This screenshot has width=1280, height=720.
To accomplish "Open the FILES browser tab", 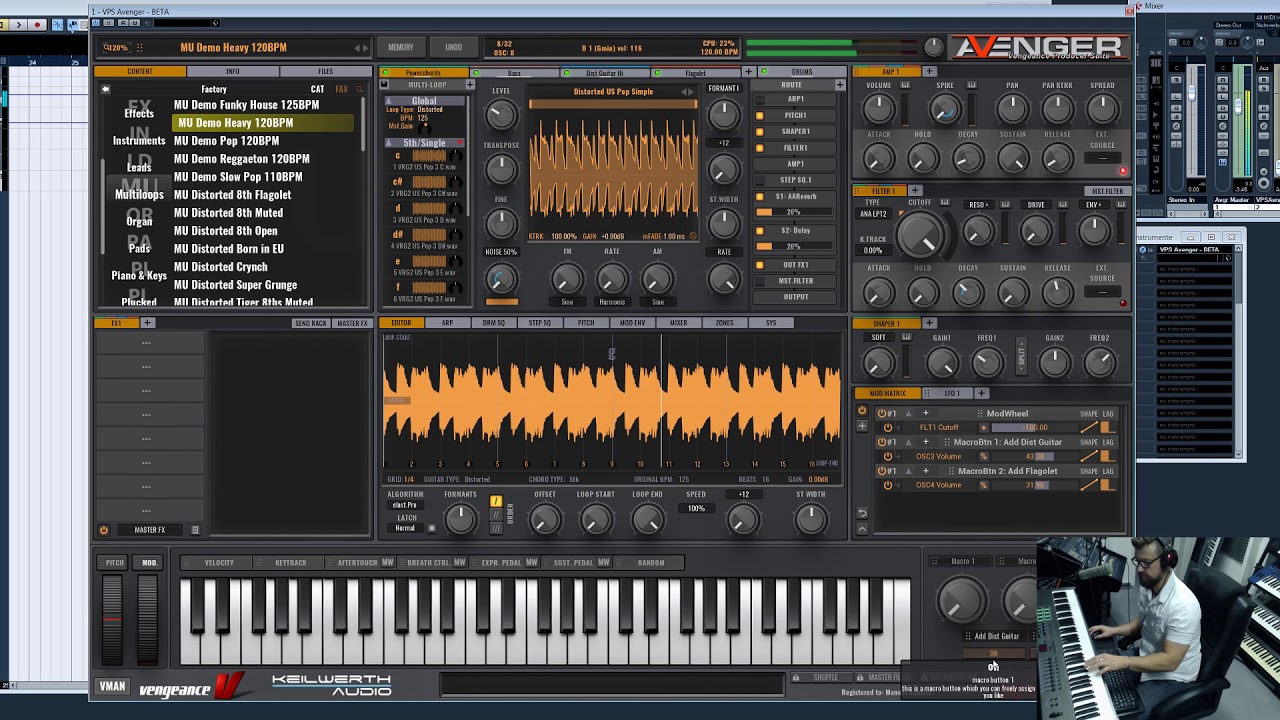I will (325, 72).
